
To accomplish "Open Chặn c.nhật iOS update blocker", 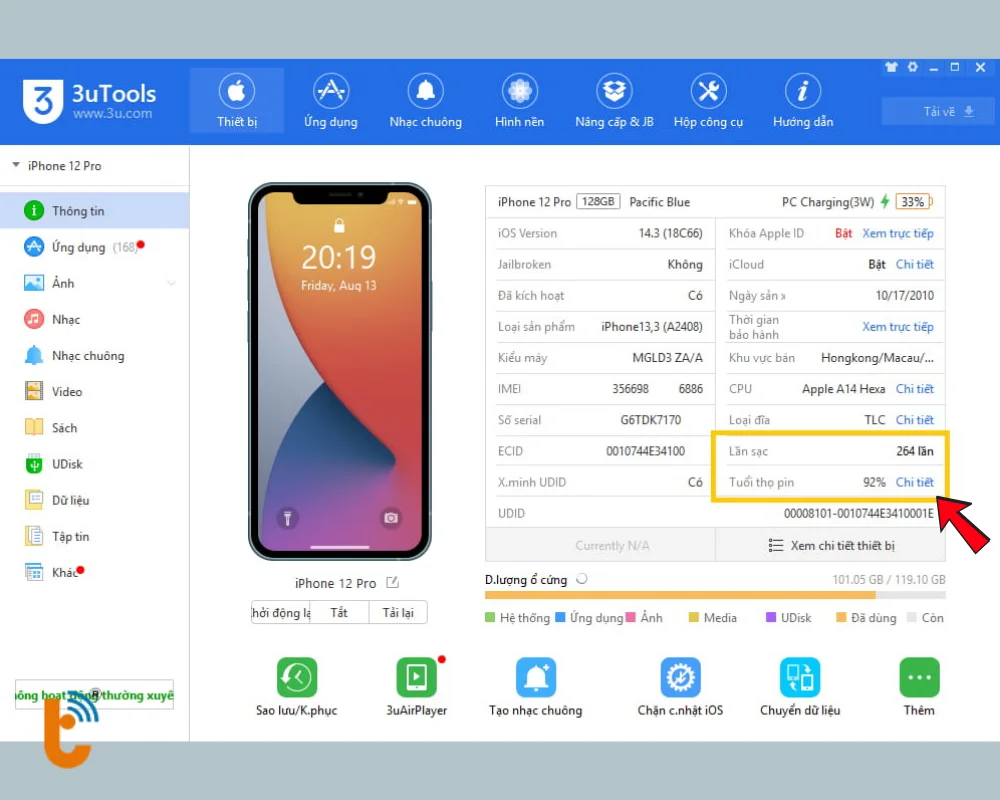I will coord(679,685).
